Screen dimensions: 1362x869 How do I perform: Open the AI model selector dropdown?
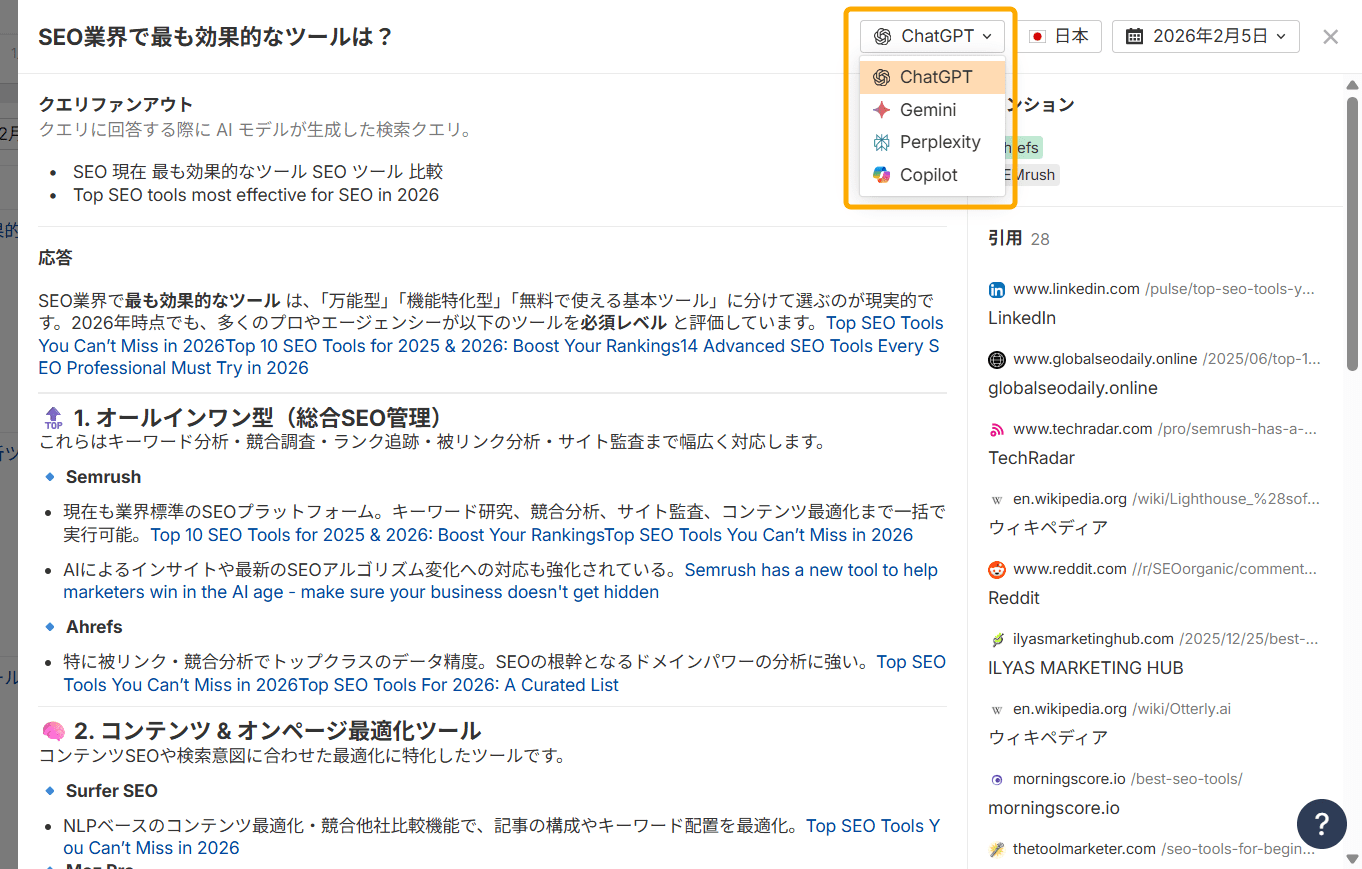(932, 36)
